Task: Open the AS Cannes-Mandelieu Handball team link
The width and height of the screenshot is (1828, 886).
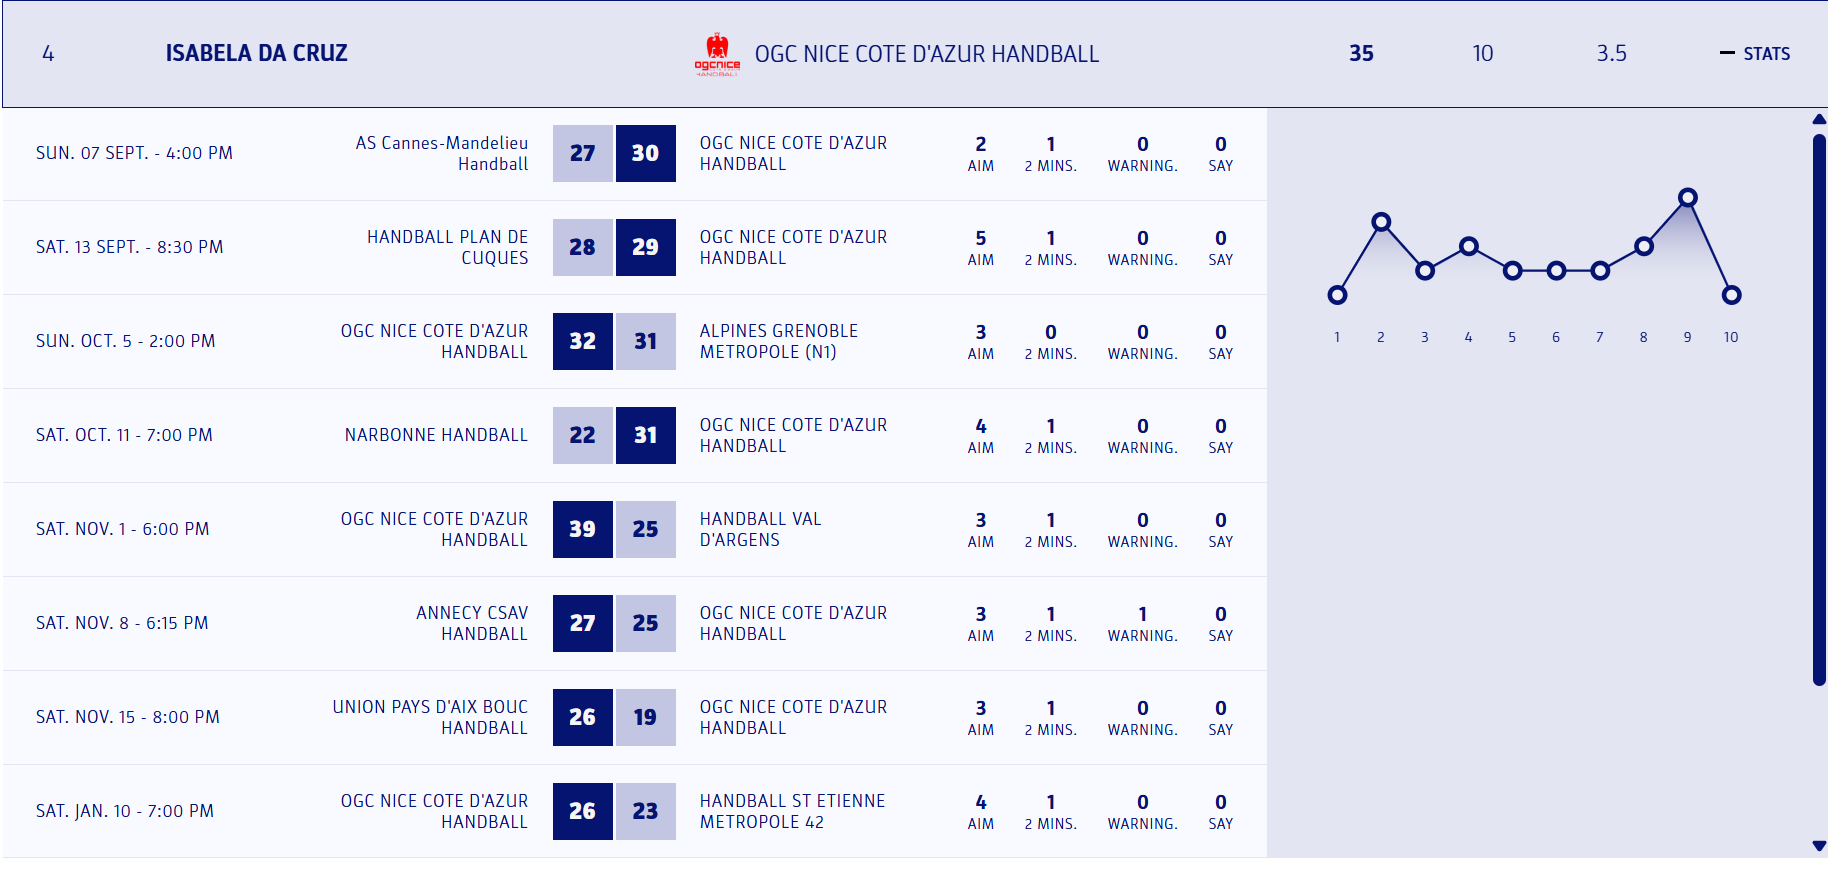Action: [x=441, y=153]
